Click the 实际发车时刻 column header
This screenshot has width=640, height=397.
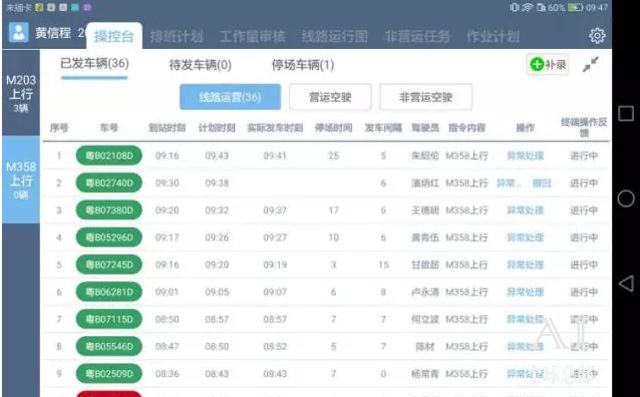point(275,128)
